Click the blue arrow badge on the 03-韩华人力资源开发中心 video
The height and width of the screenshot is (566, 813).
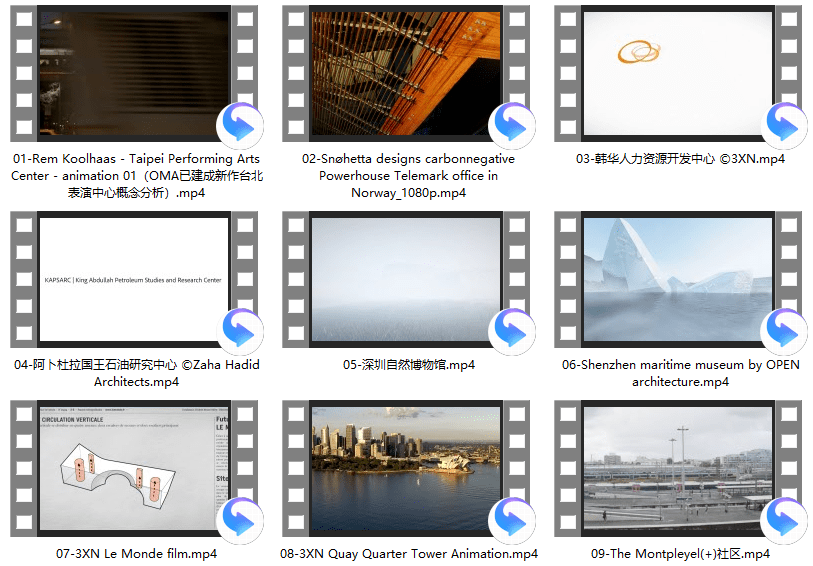[785, 125]
